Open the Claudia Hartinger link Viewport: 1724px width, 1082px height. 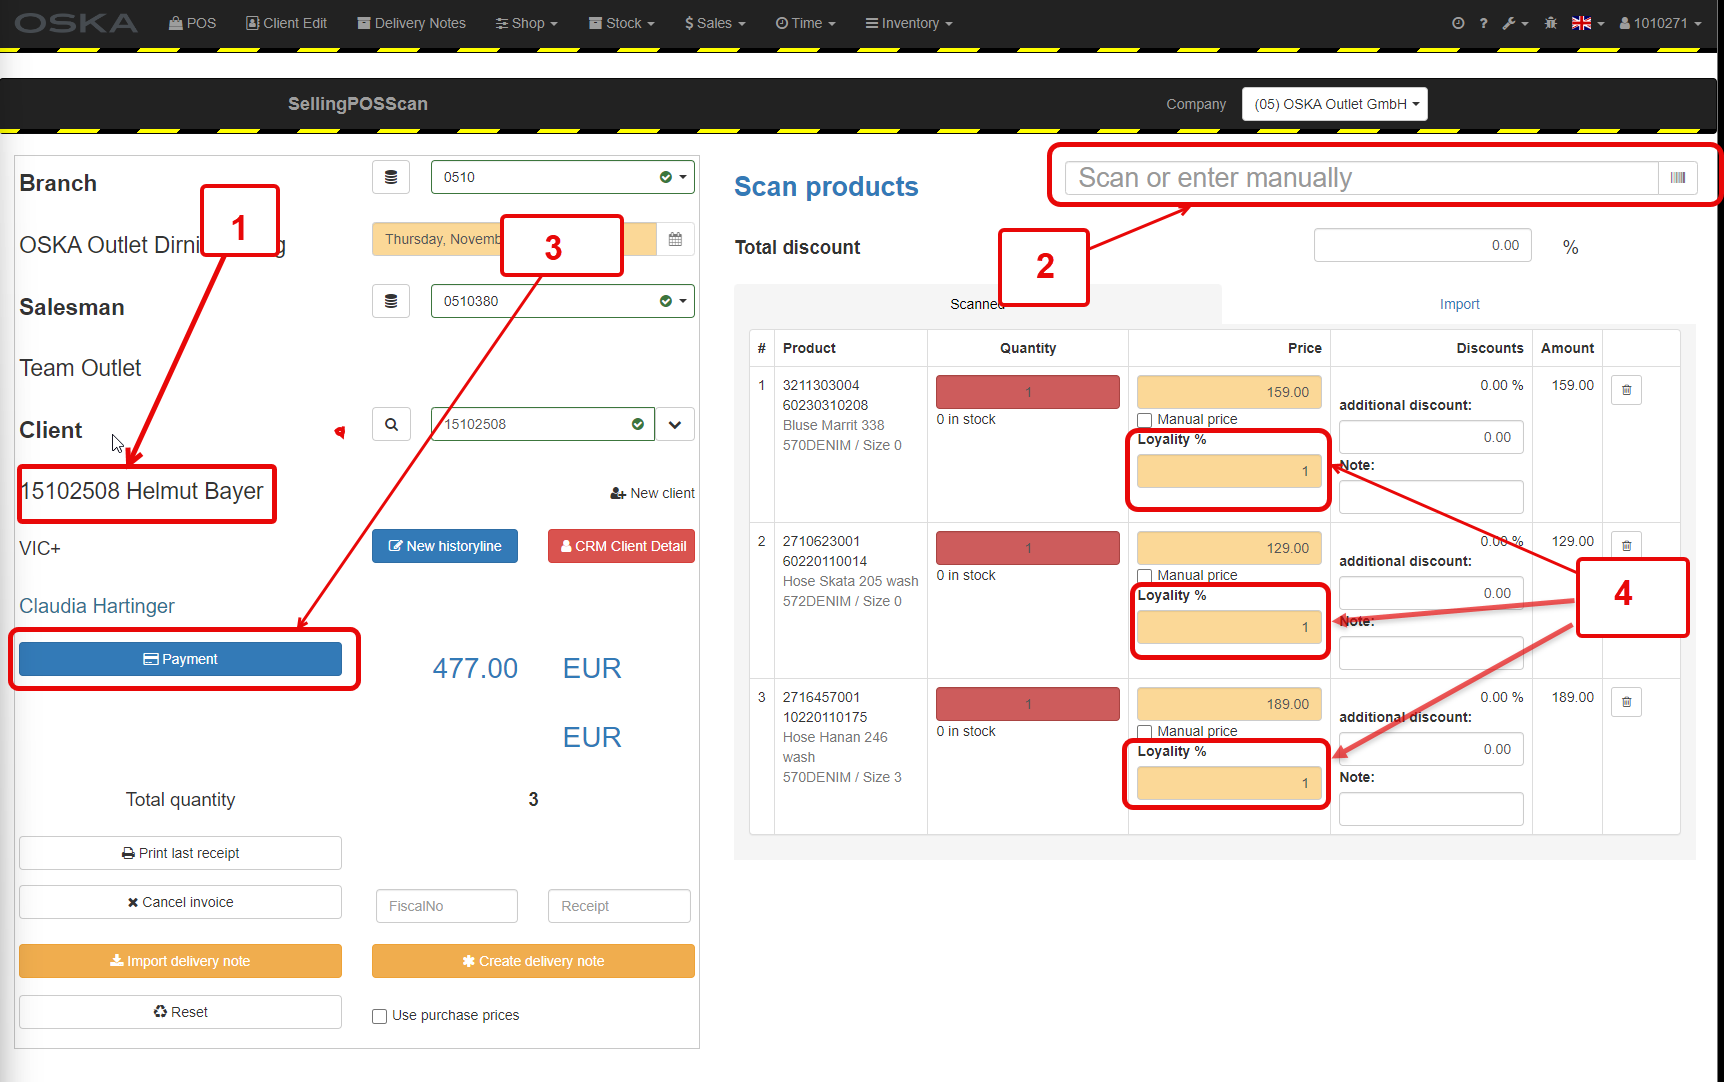(97, 606)
